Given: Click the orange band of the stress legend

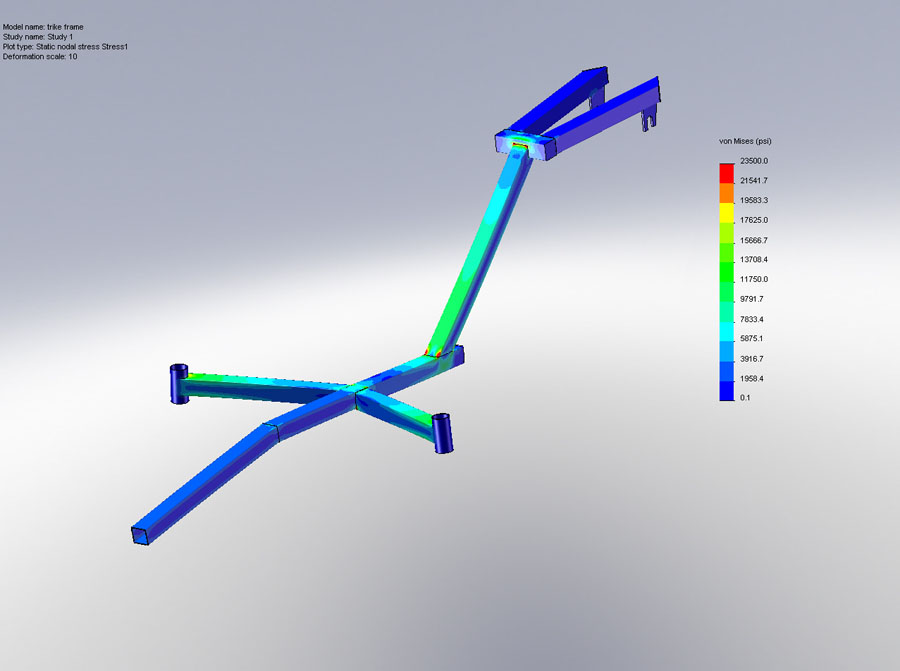Looking at the screenshot, I should (727, 193).
